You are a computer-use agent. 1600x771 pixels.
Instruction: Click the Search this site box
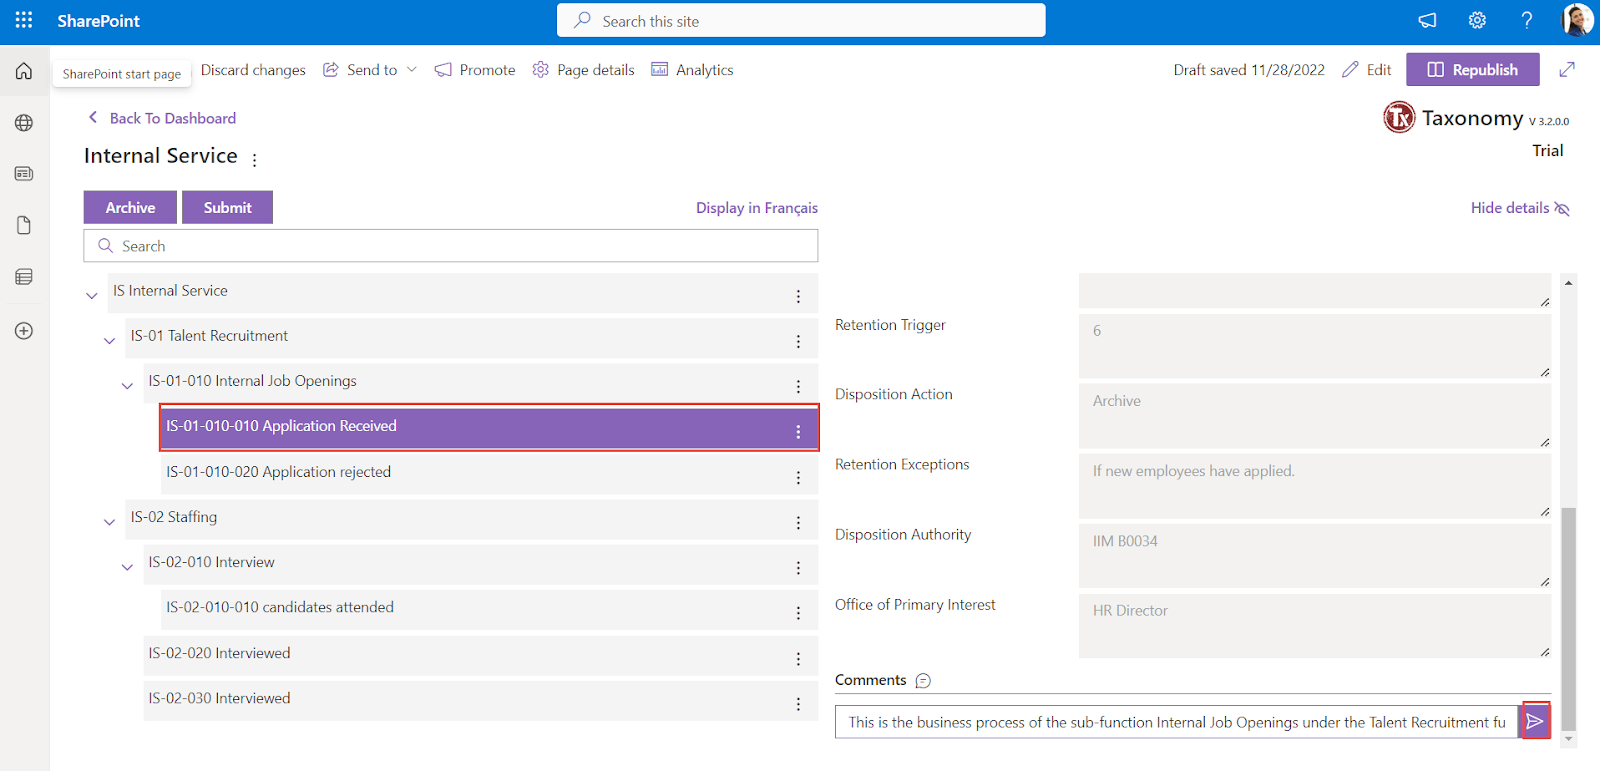pos(801,20)
